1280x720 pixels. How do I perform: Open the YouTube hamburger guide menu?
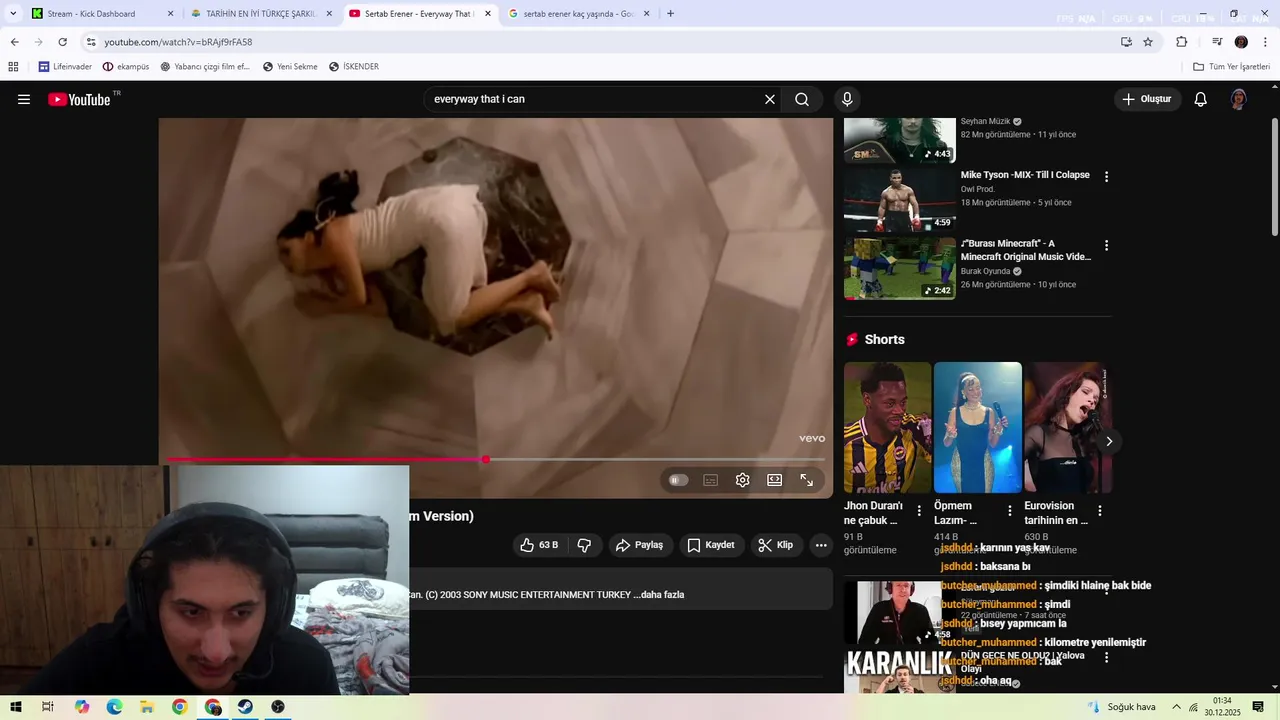(24, 99)
